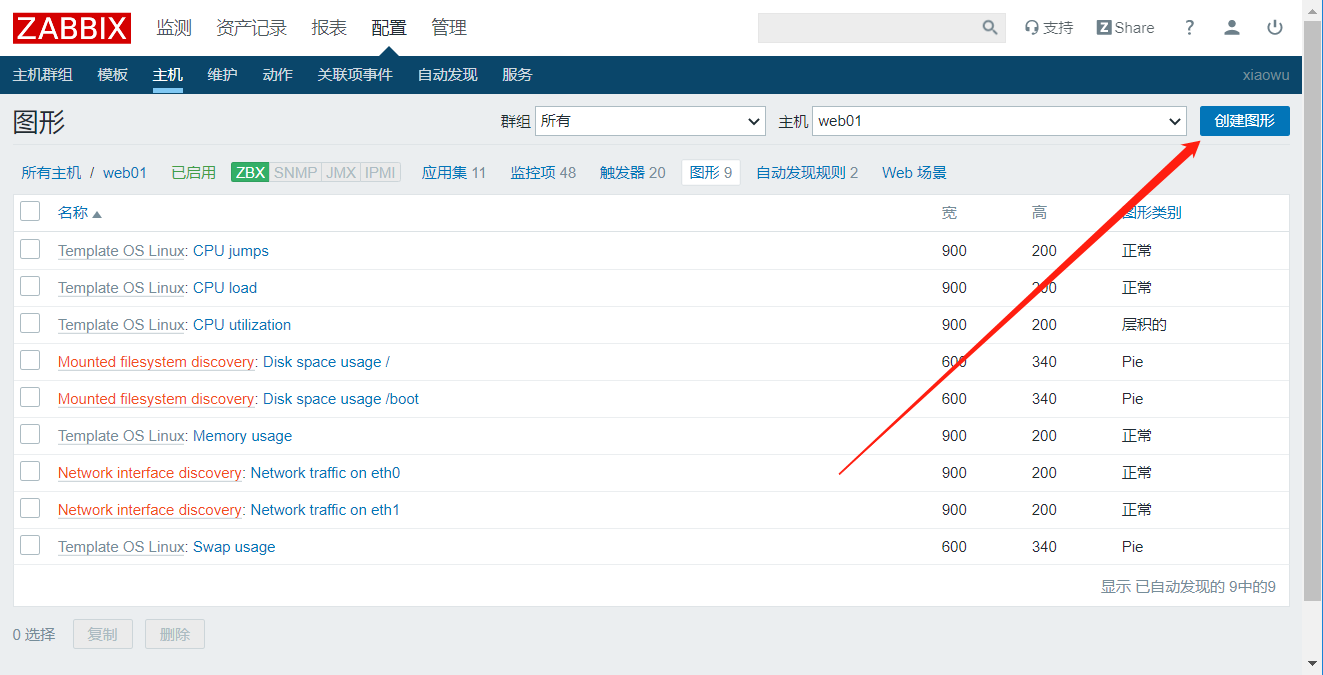1323x675 pixels.
Task: Toggle the select-all checkbox in header
Action: 30,211
